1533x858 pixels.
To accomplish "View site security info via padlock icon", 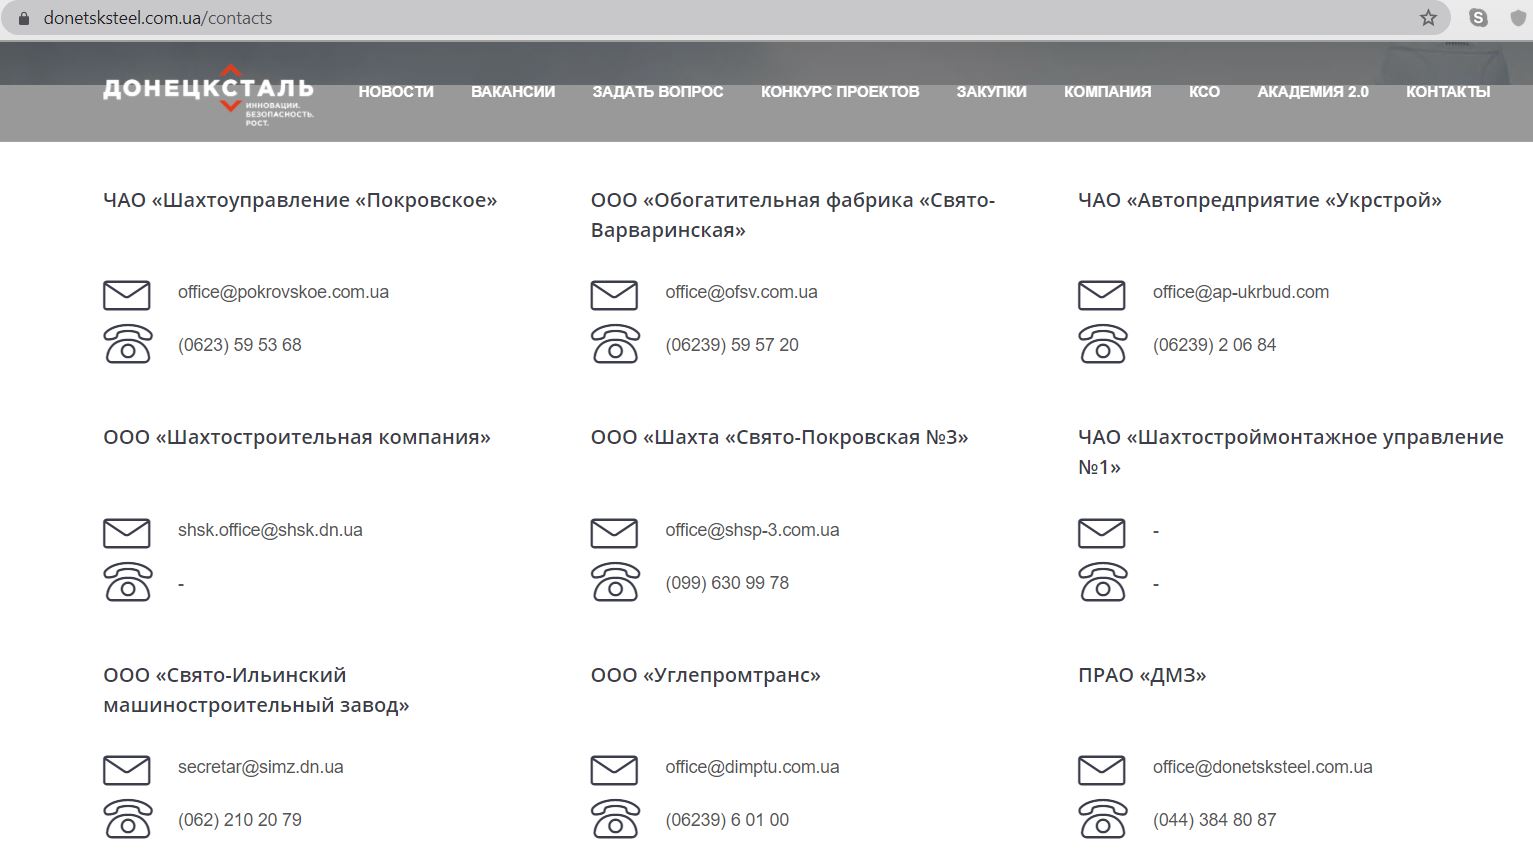I will coord(24,18).
